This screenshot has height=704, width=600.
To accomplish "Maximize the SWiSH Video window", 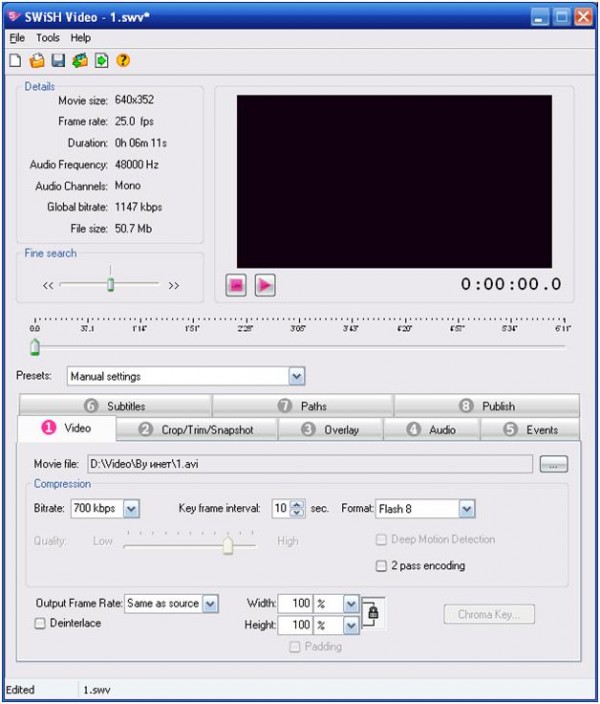I will [x=562, y=17].
